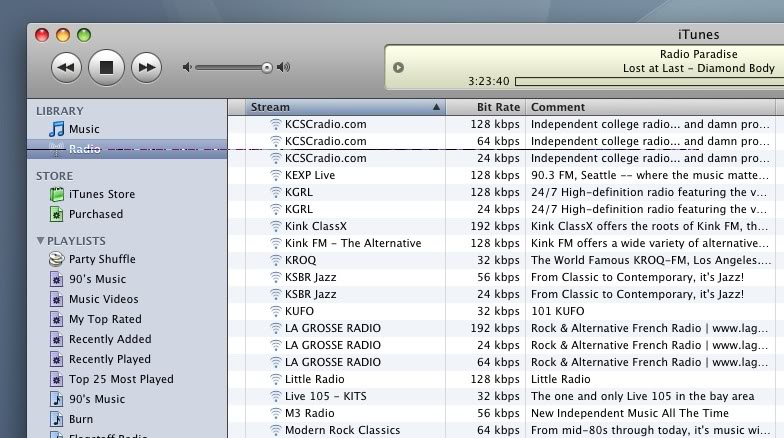
Task: Click the KROQ stream antenna icon
Action: [276, 260]
